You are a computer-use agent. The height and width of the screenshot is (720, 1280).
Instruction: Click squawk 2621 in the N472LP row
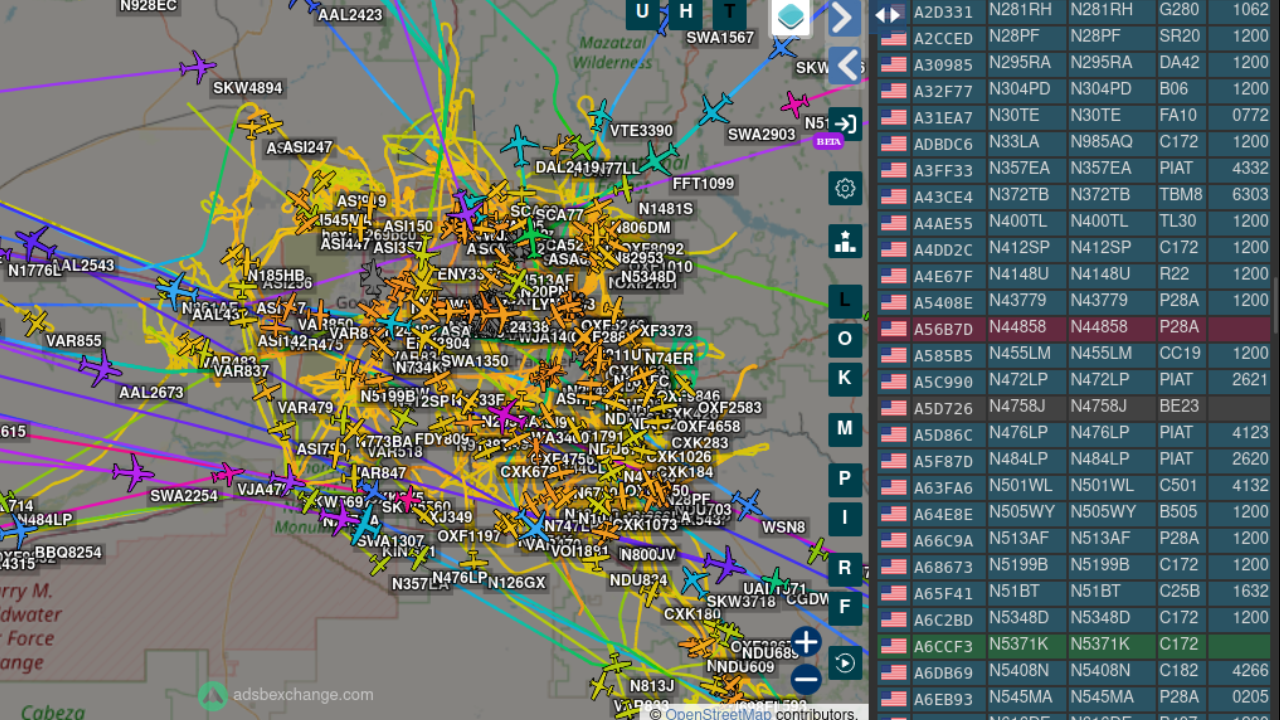1250,381
